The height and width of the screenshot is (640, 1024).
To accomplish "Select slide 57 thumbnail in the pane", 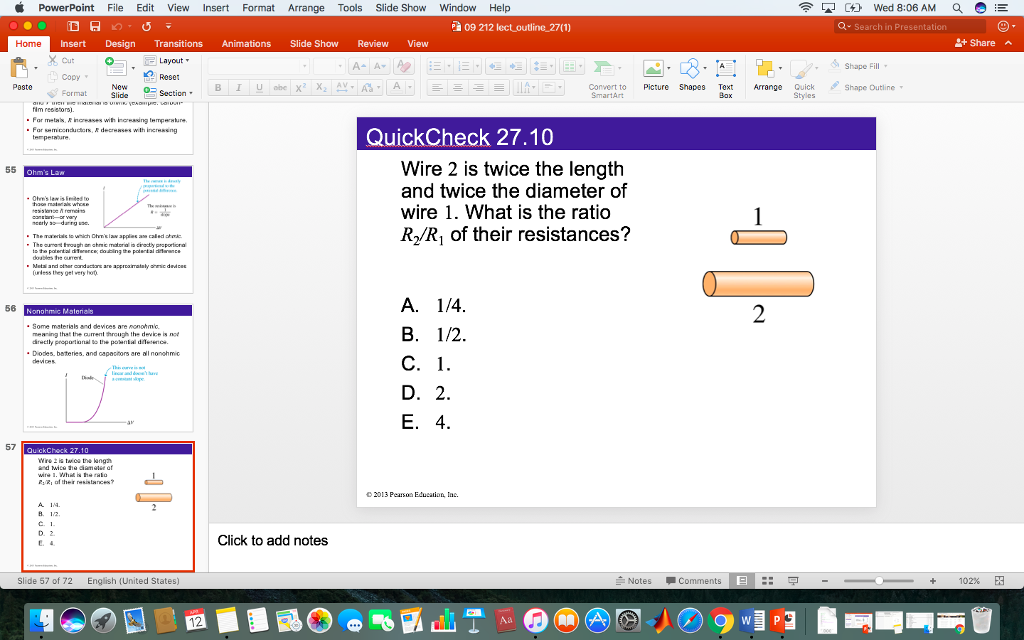I will (x=107, y=505).
